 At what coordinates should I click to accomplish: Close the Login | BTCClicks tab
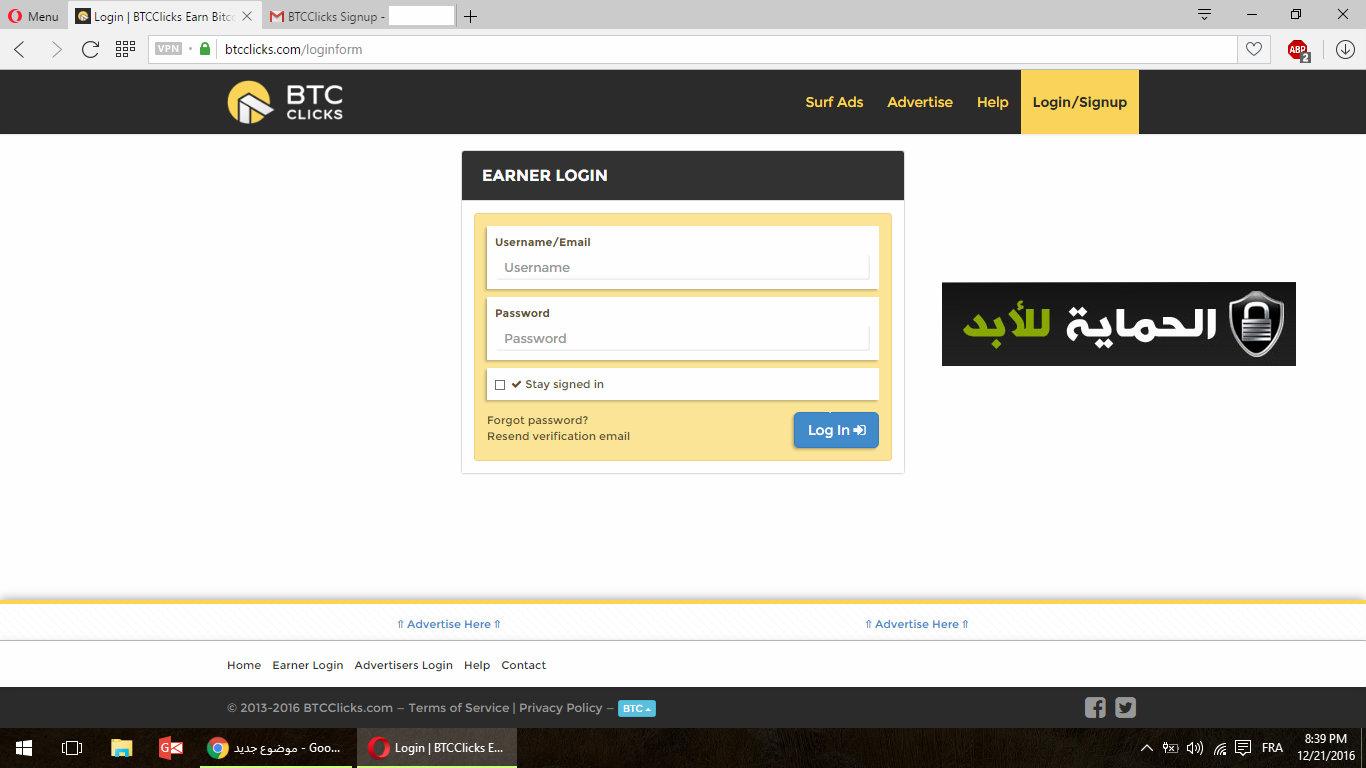click(247, 16)
